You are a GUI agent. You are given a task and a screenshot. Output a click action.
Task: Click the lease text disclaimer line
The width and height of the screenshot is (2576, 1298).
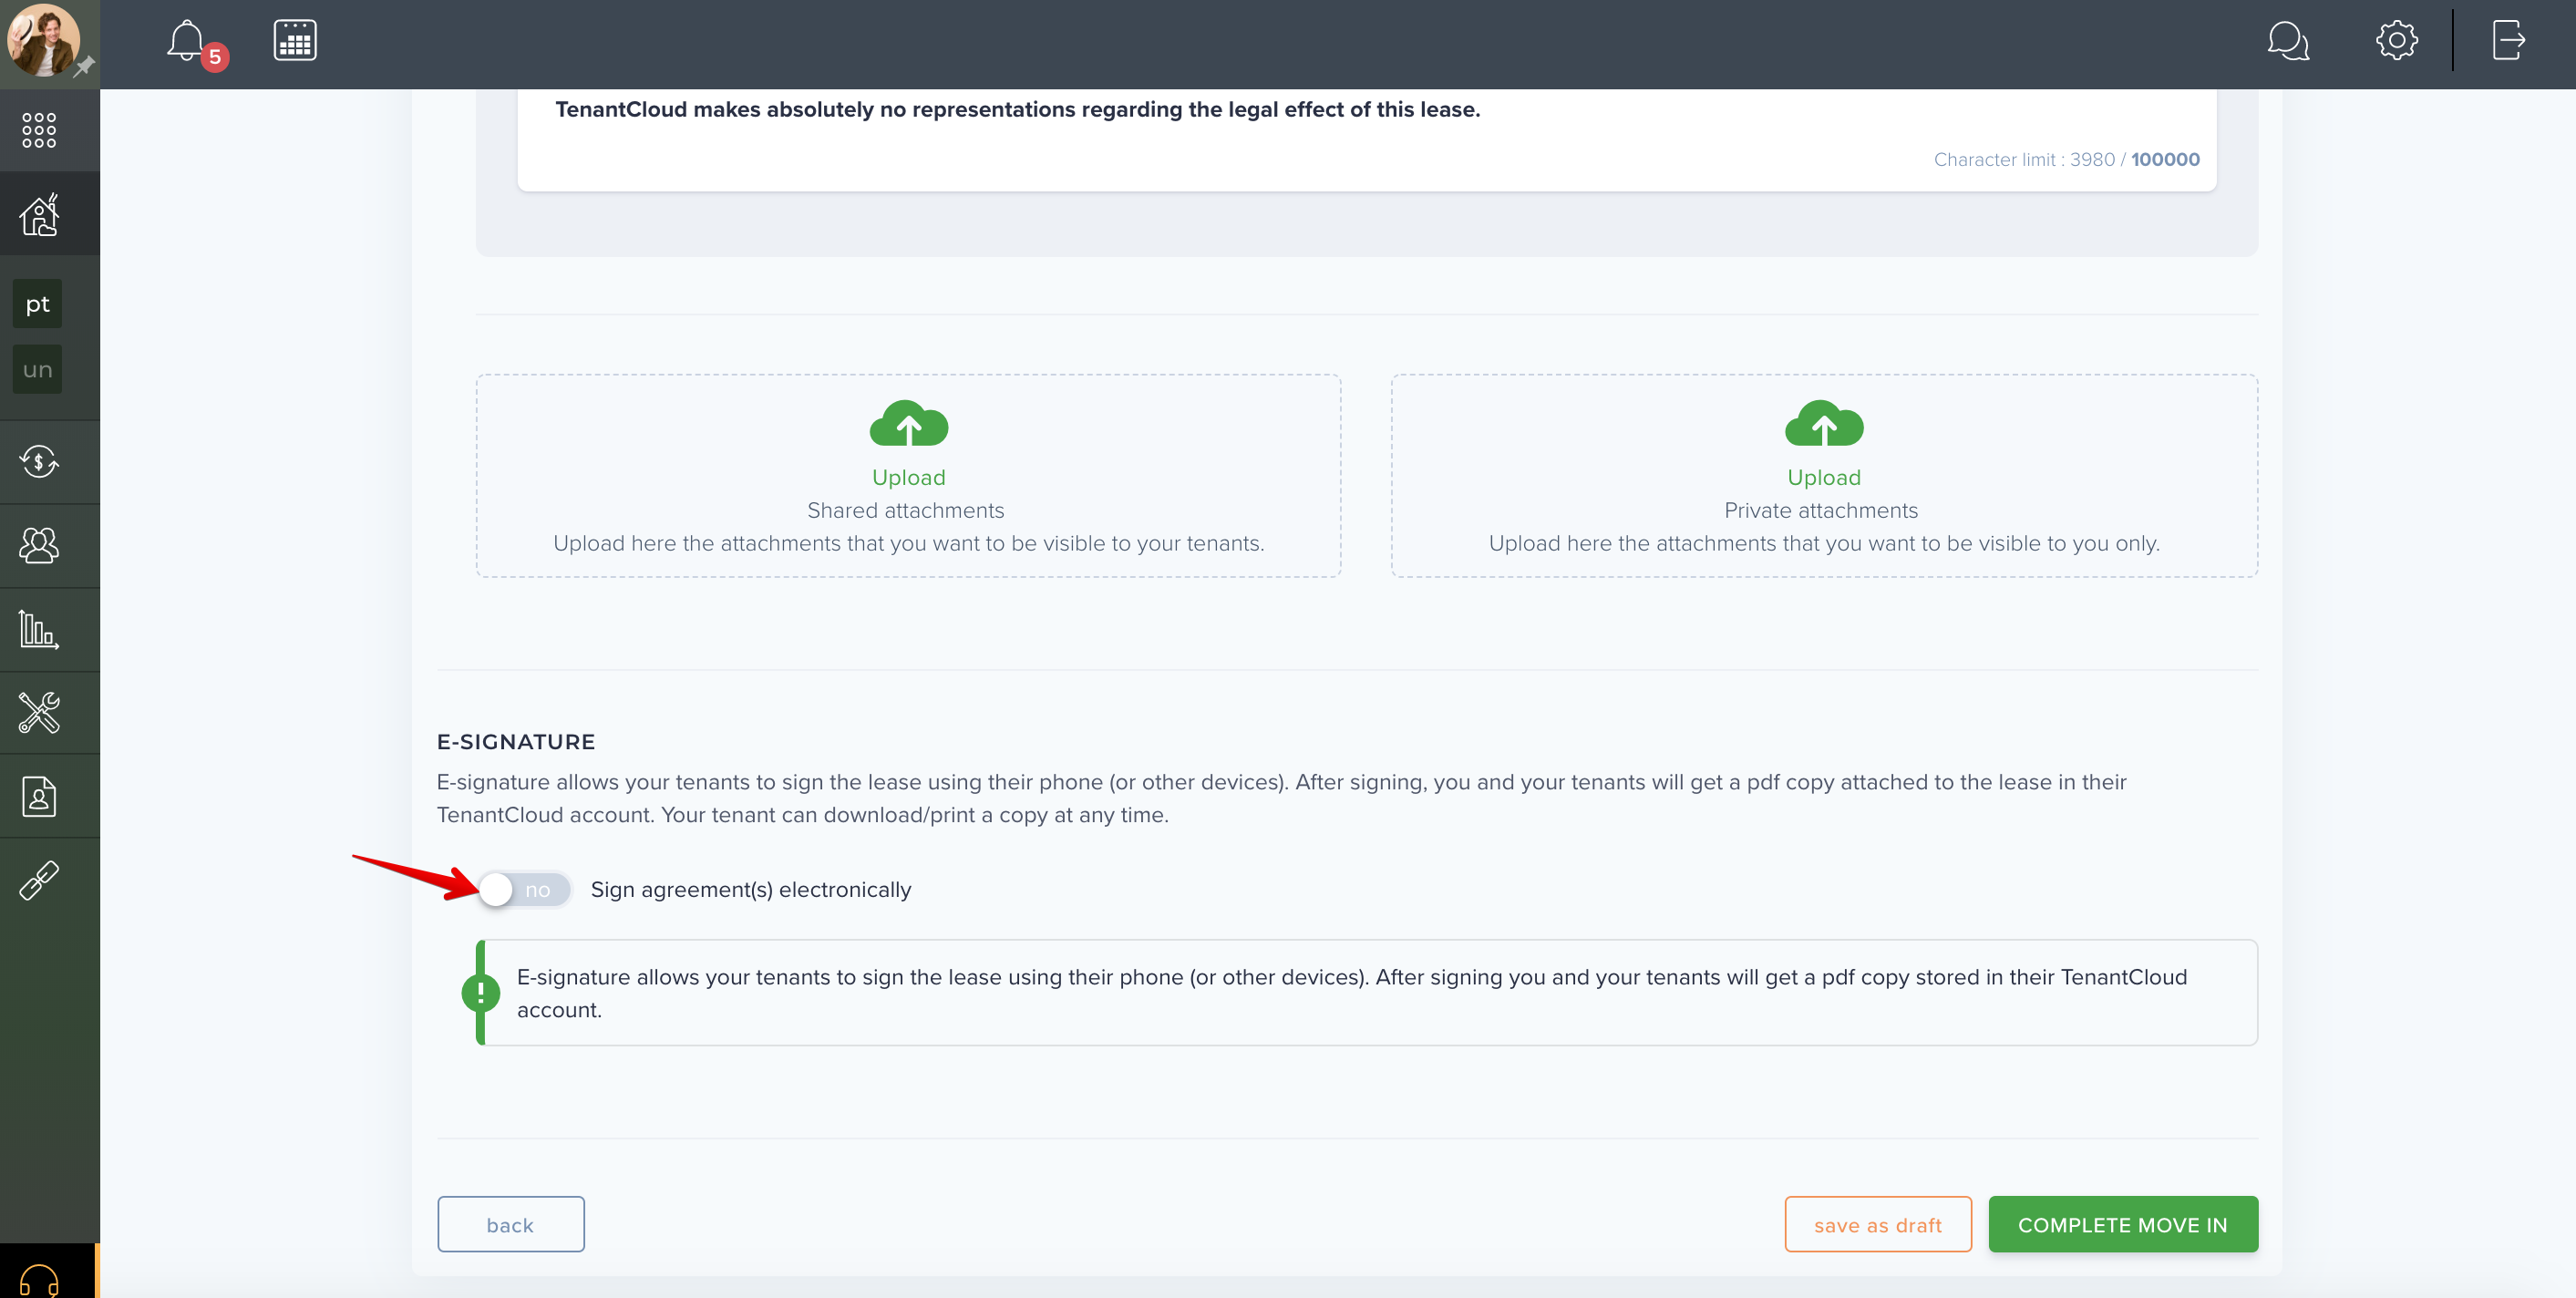(1017, 110)
